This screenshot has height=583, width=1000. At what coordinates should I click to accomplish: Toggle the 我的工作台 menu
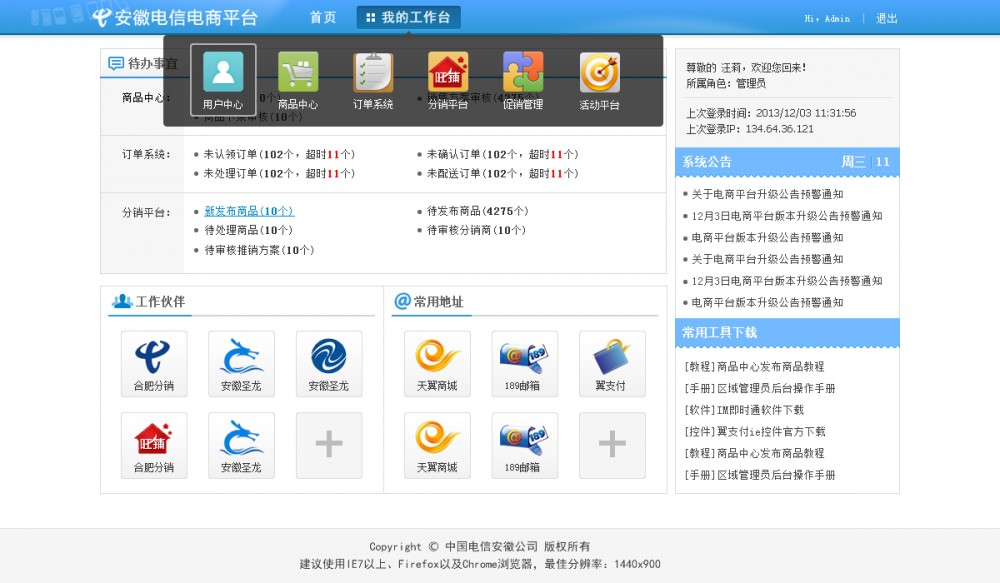coord(408,17)
